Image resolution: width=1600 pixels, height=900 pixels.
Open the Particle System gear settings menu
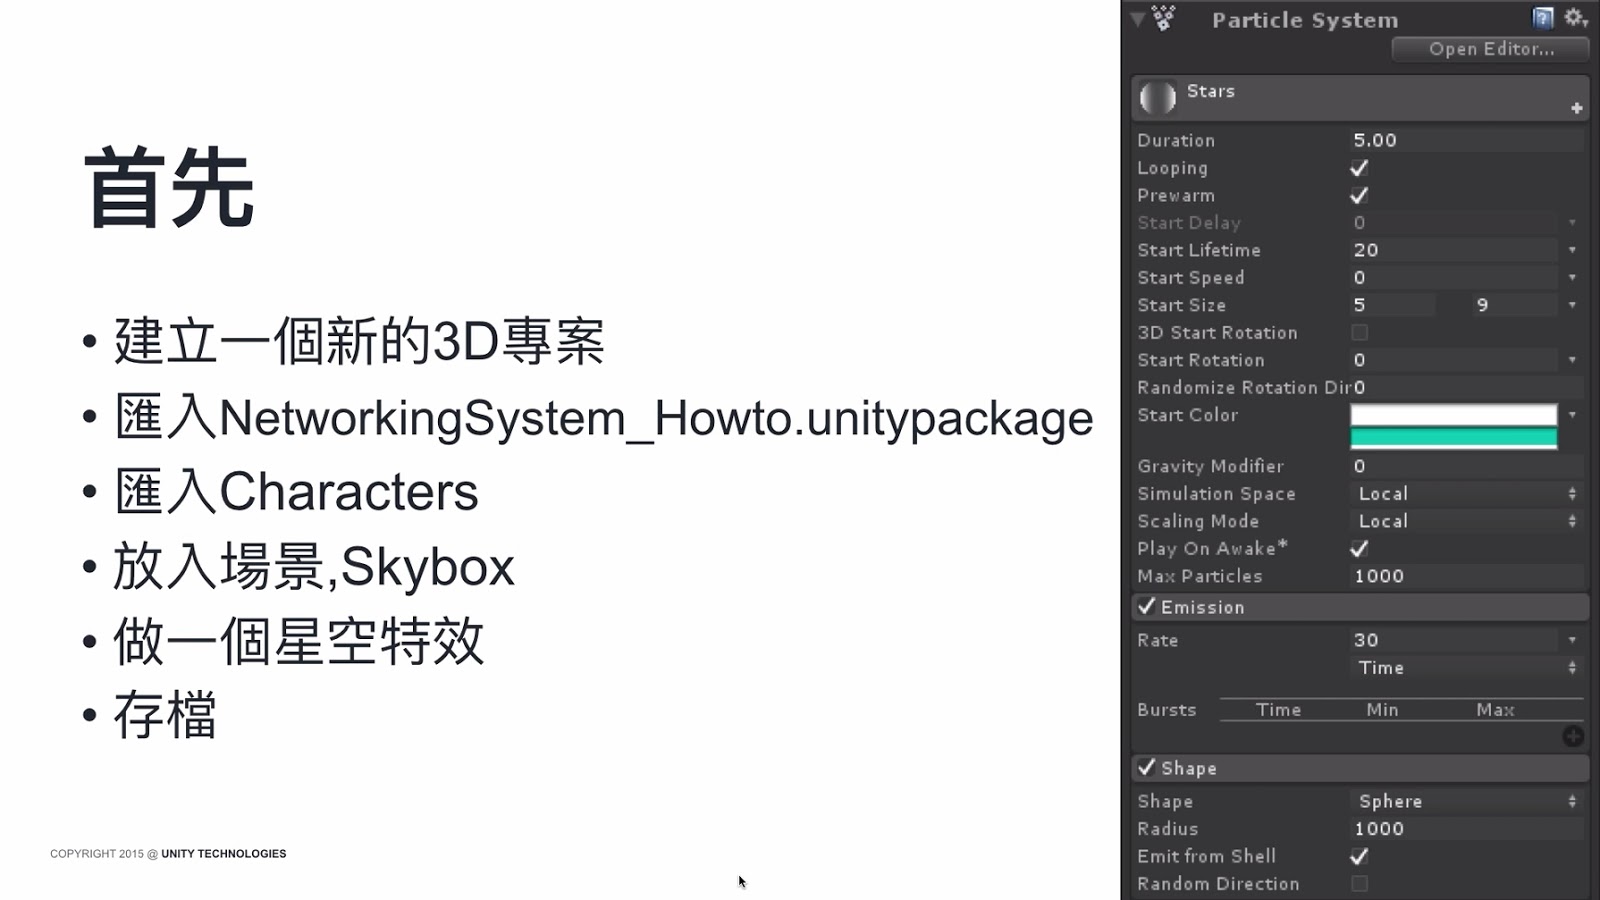(1576, 18)
